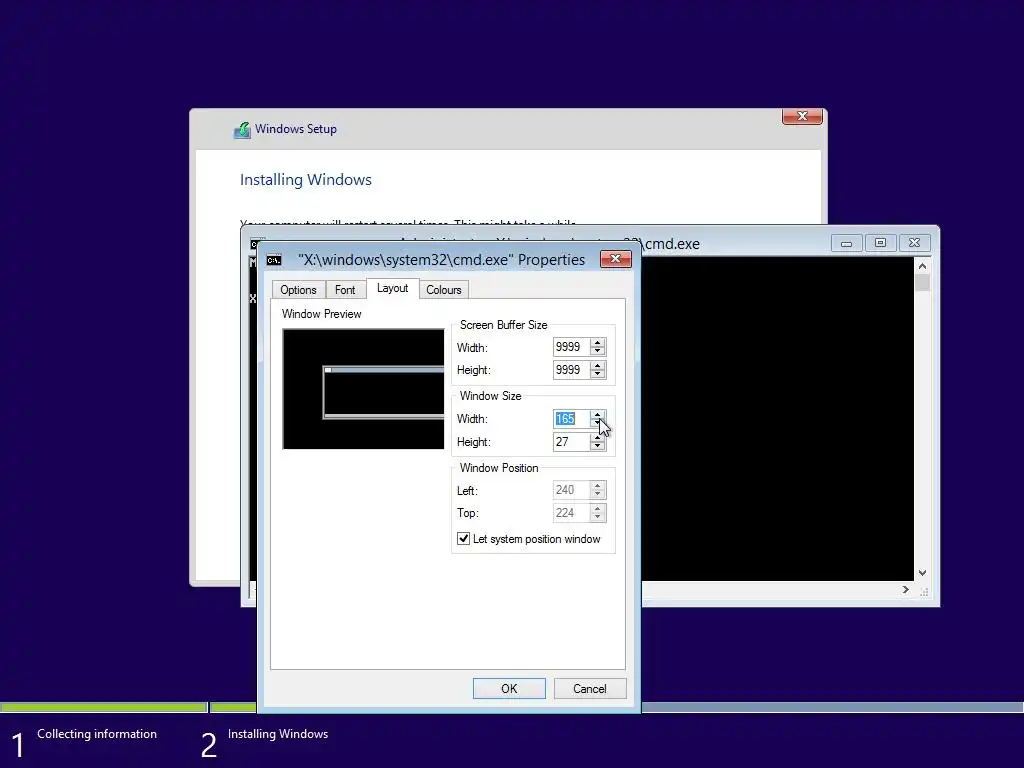The height and width of the screenshot is (768, 1024).
Task: Uncheck Let system position window
Action: click(x=463, y=539)
